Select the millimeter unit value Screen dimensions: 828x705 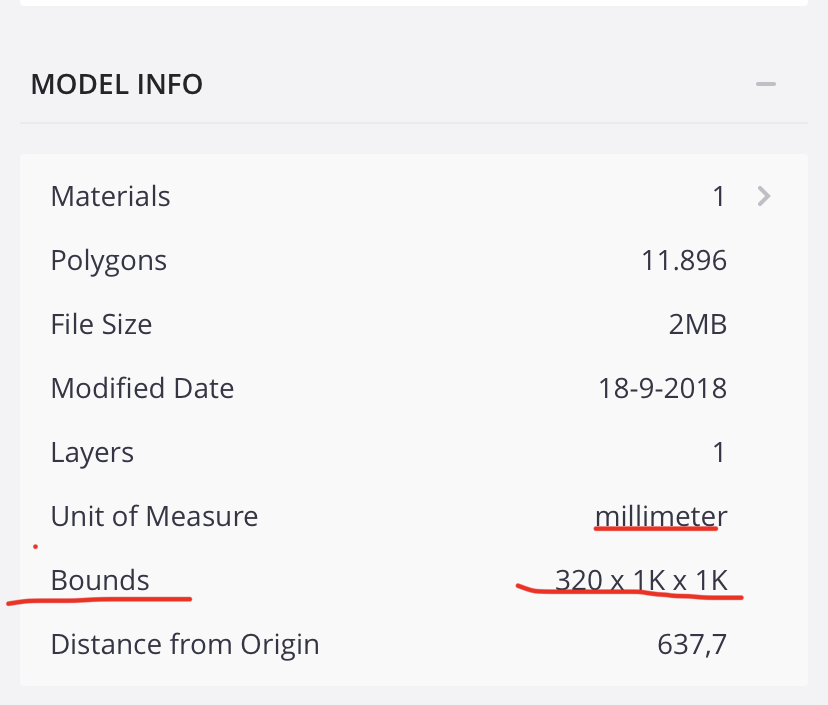tap(661, 516)
